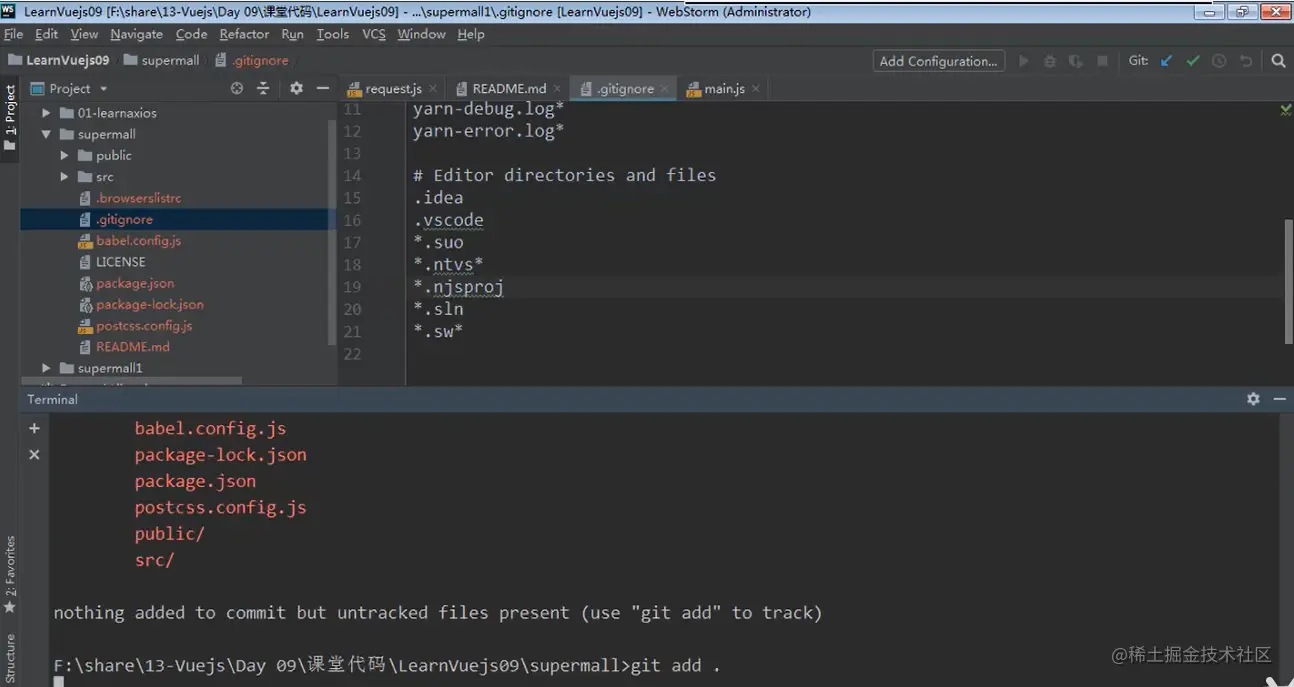Open the Edit menu
The height and width of the screenshot is (687, 1294).
click(x=46, y=34)
